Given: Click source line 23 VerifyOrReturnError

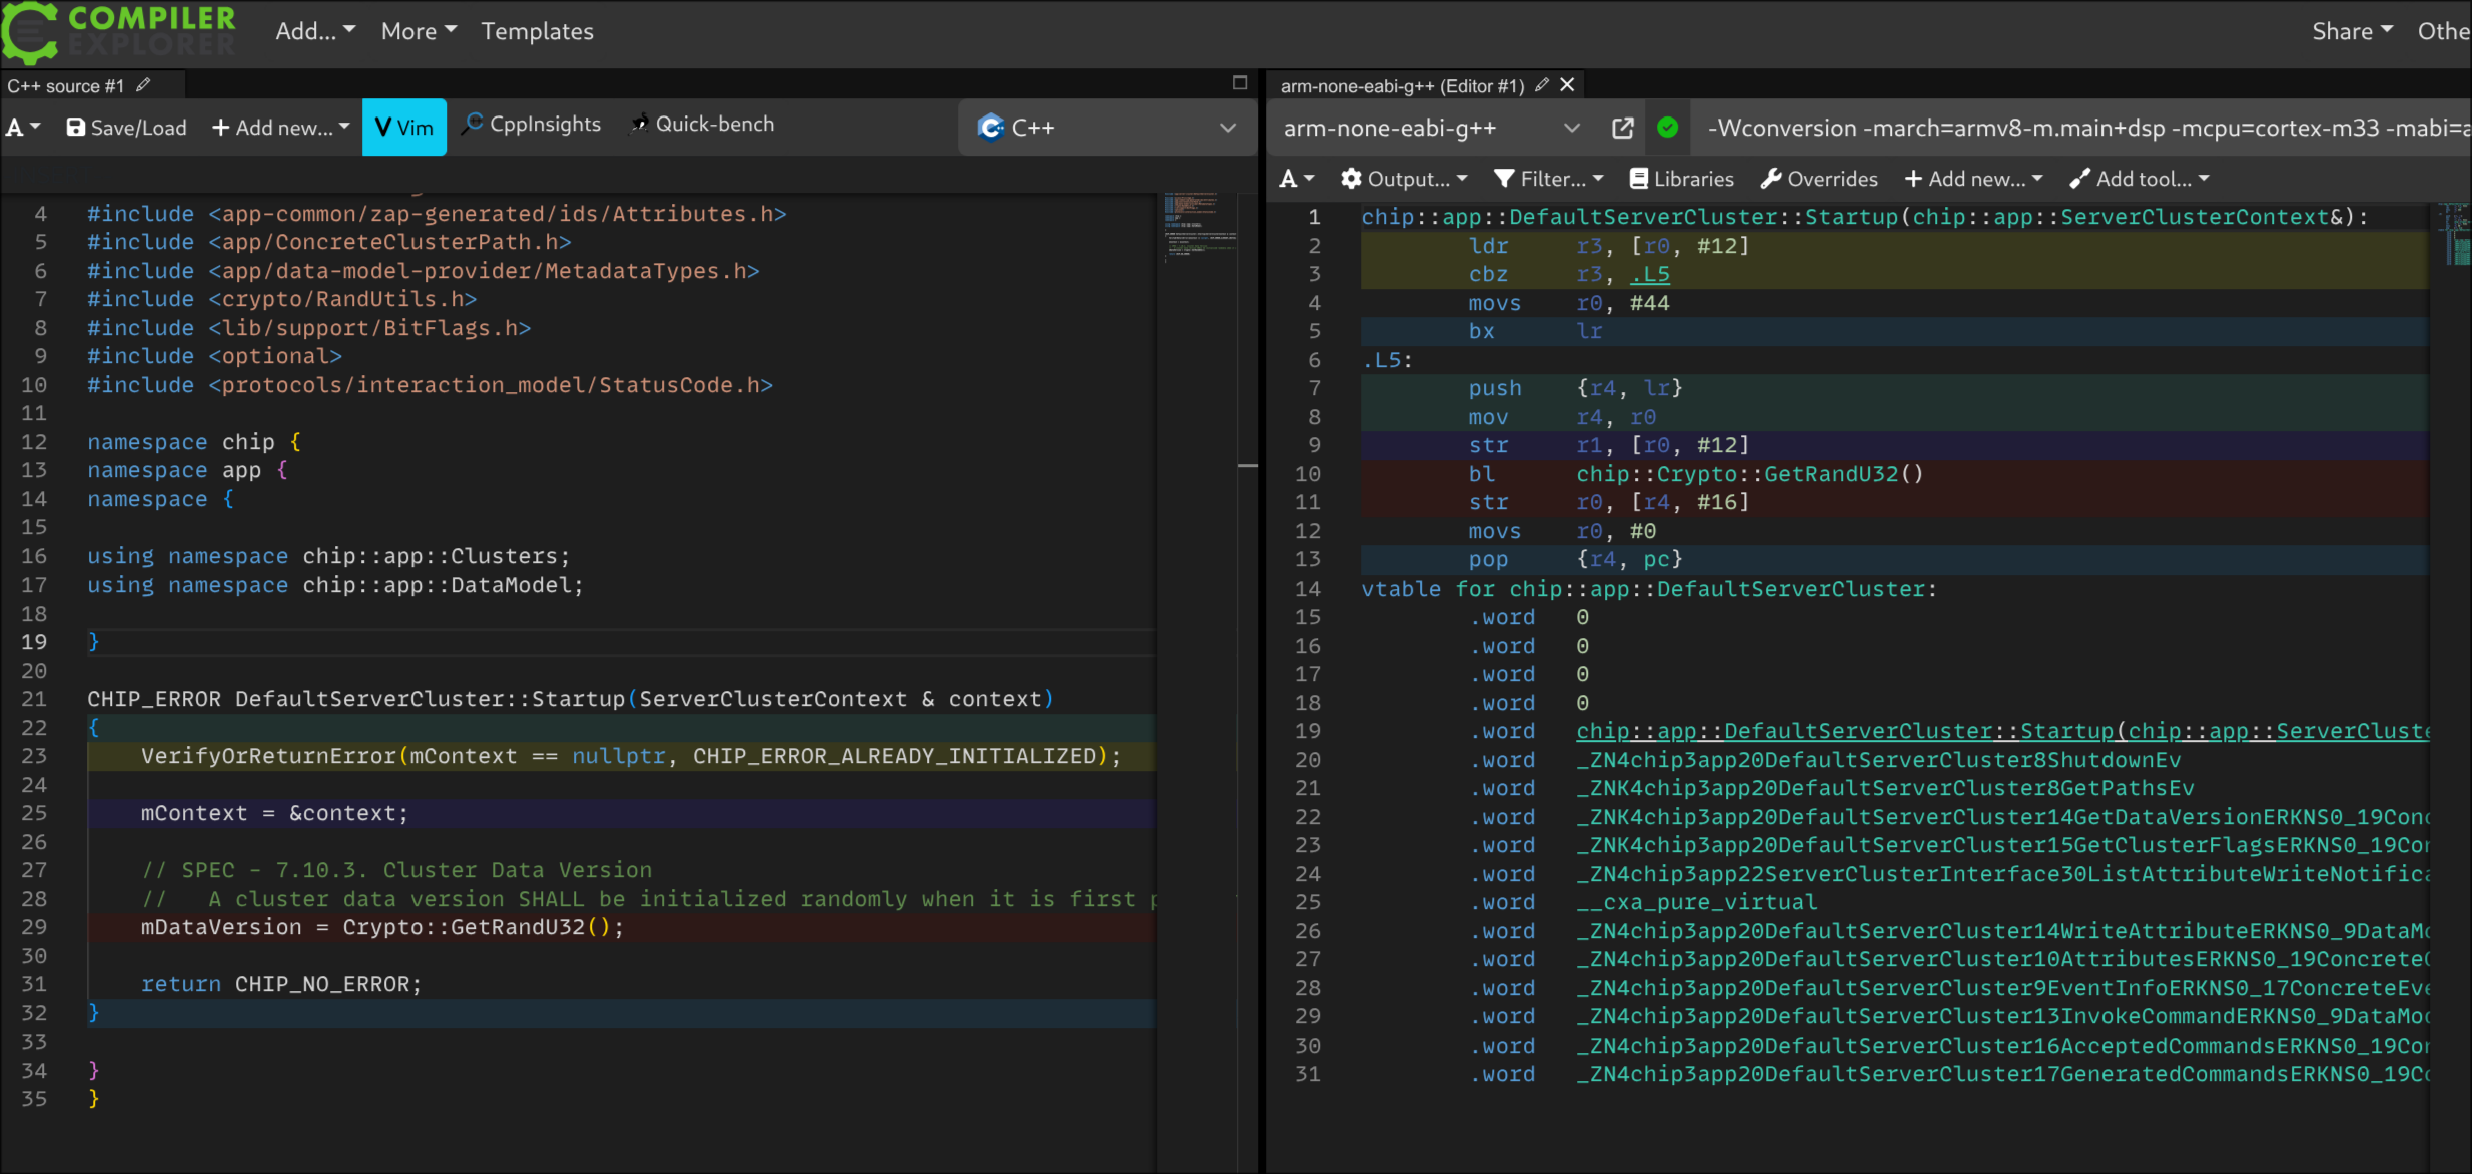Looking at the screenshot, I should point(630,756).
